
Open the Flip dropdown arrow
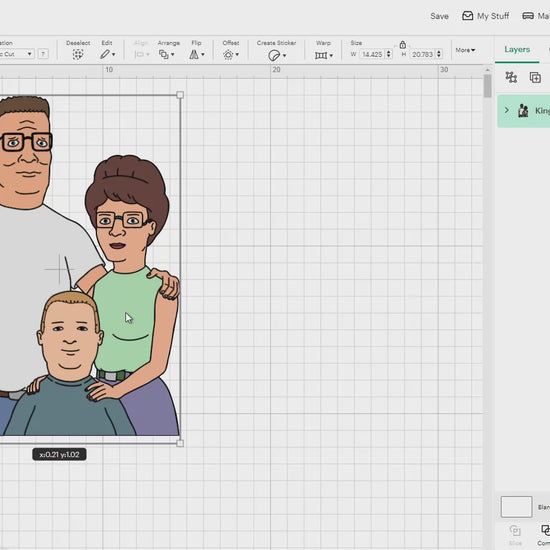[x=203, y=55]
